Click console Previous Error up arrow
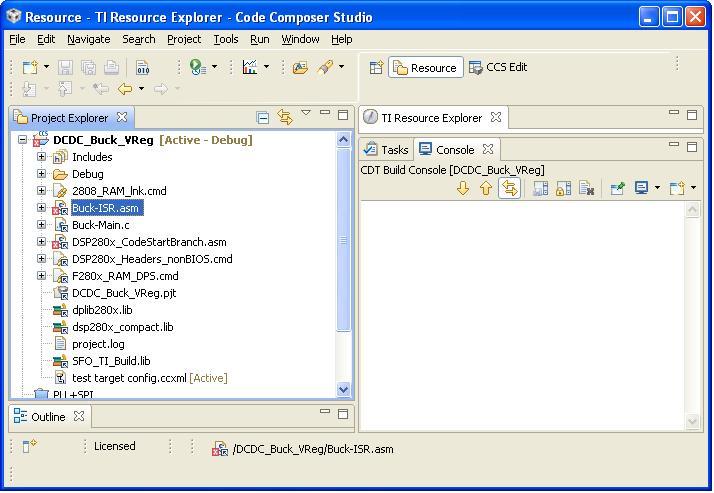714x493 pixels. pos(486,188)
